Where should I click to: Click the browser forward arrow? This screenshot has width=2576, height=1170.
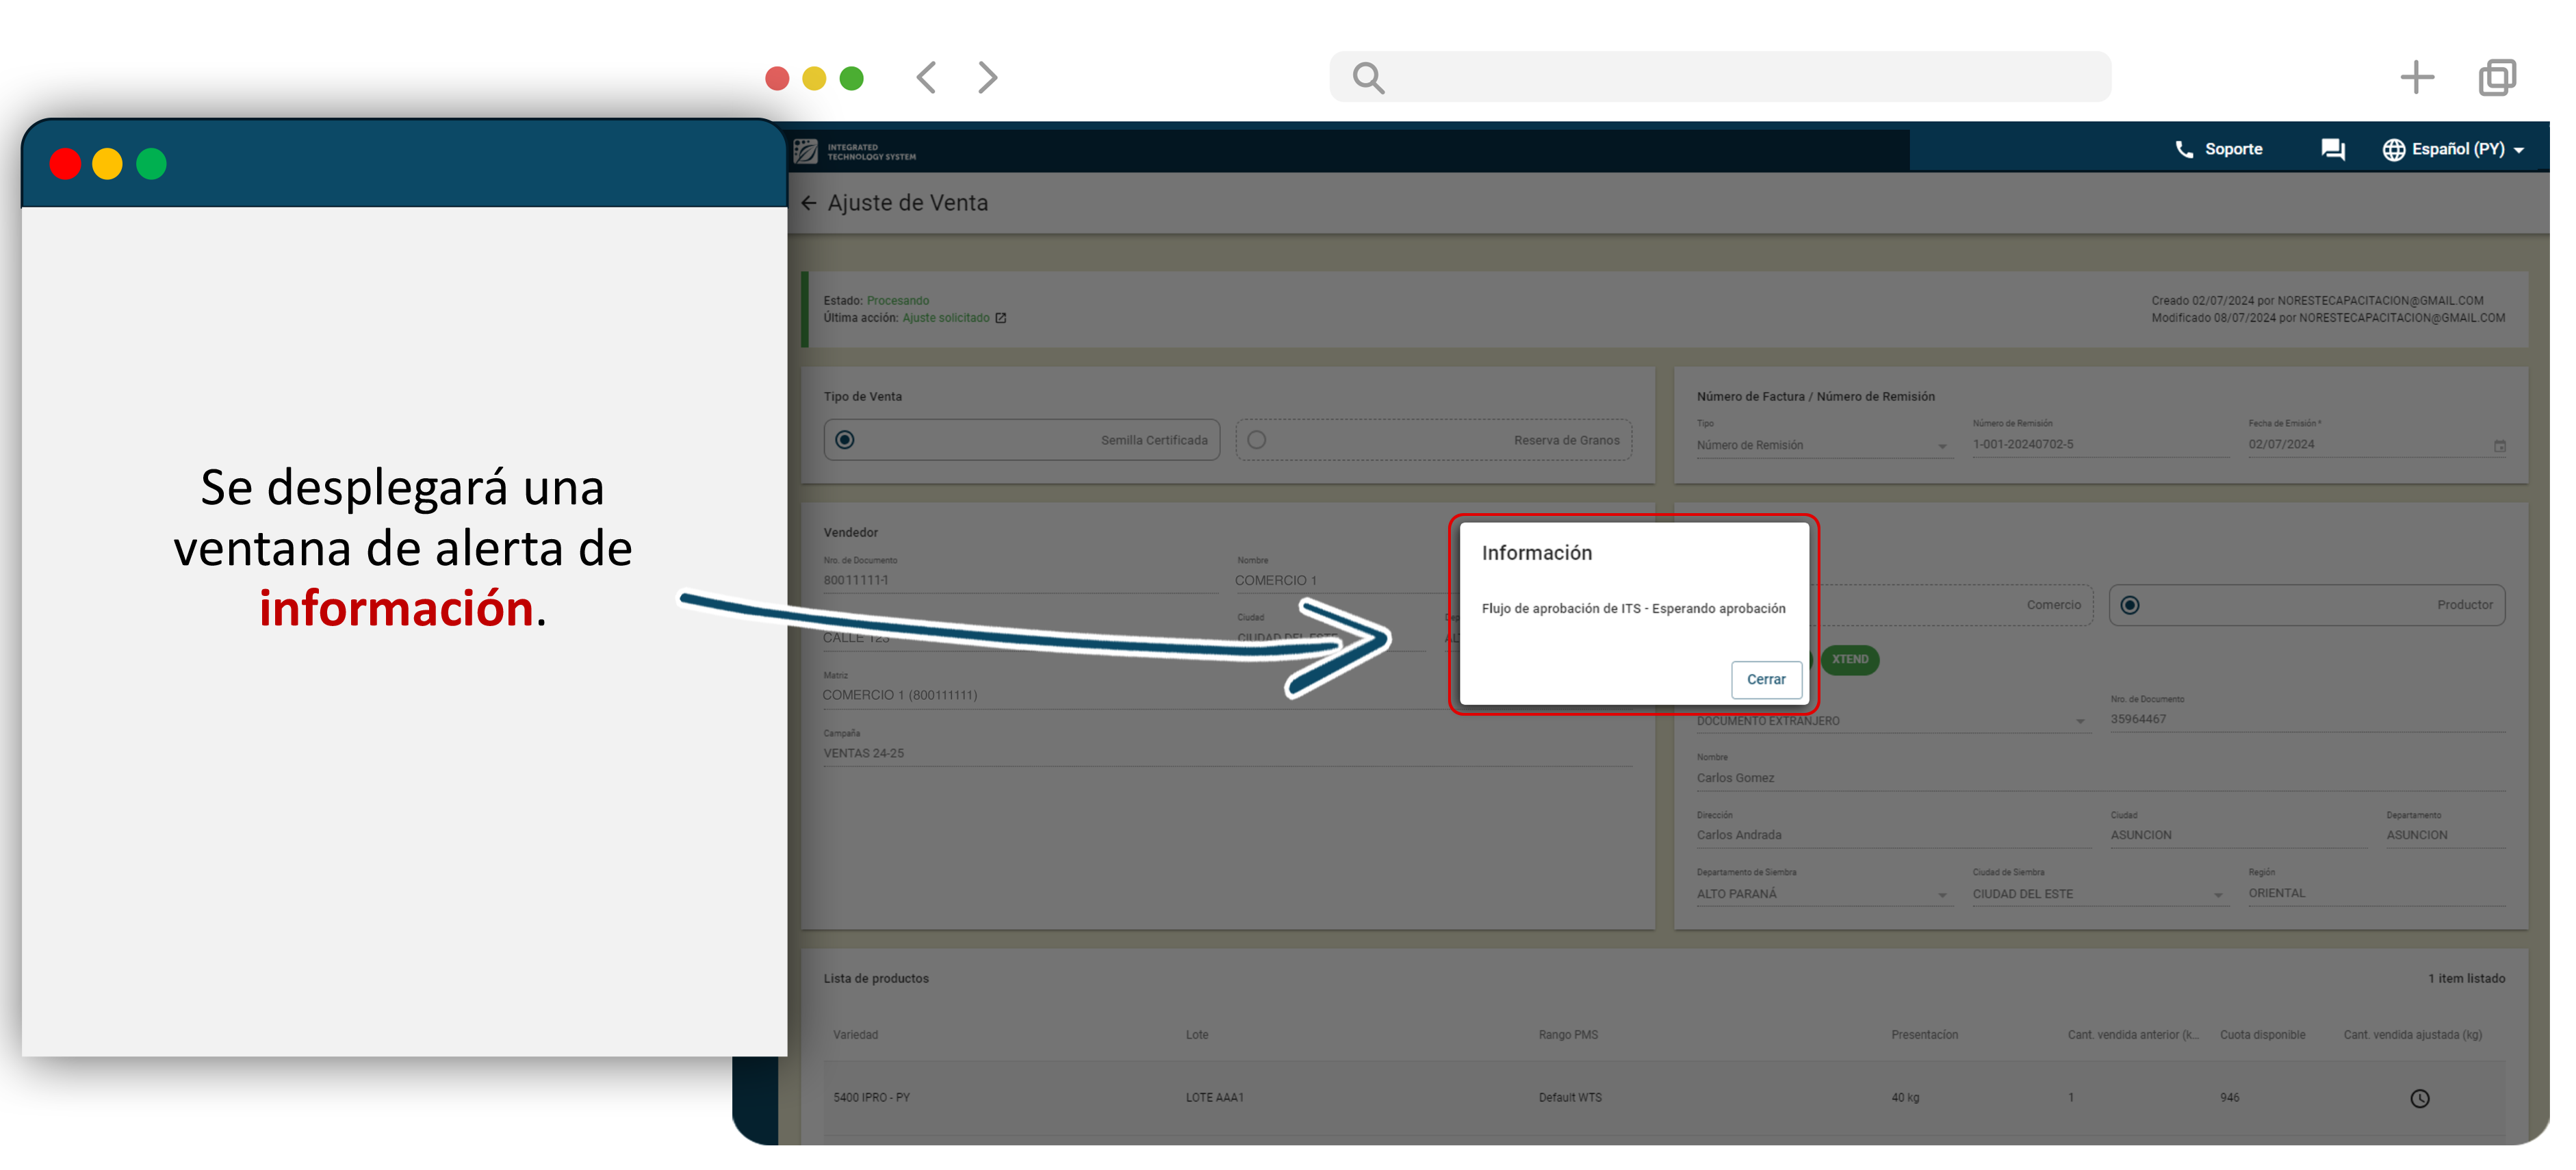pyautogui.click(x=987, y=78)
